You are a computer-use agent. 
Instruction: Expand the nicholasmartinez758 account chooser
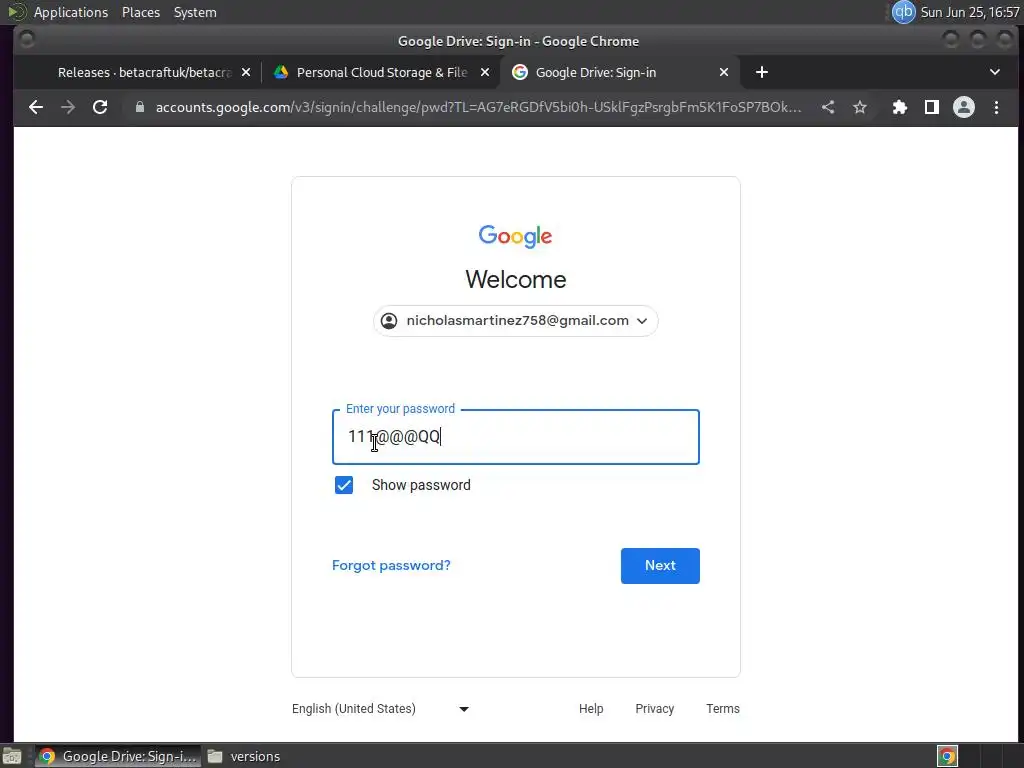[516, 321]
